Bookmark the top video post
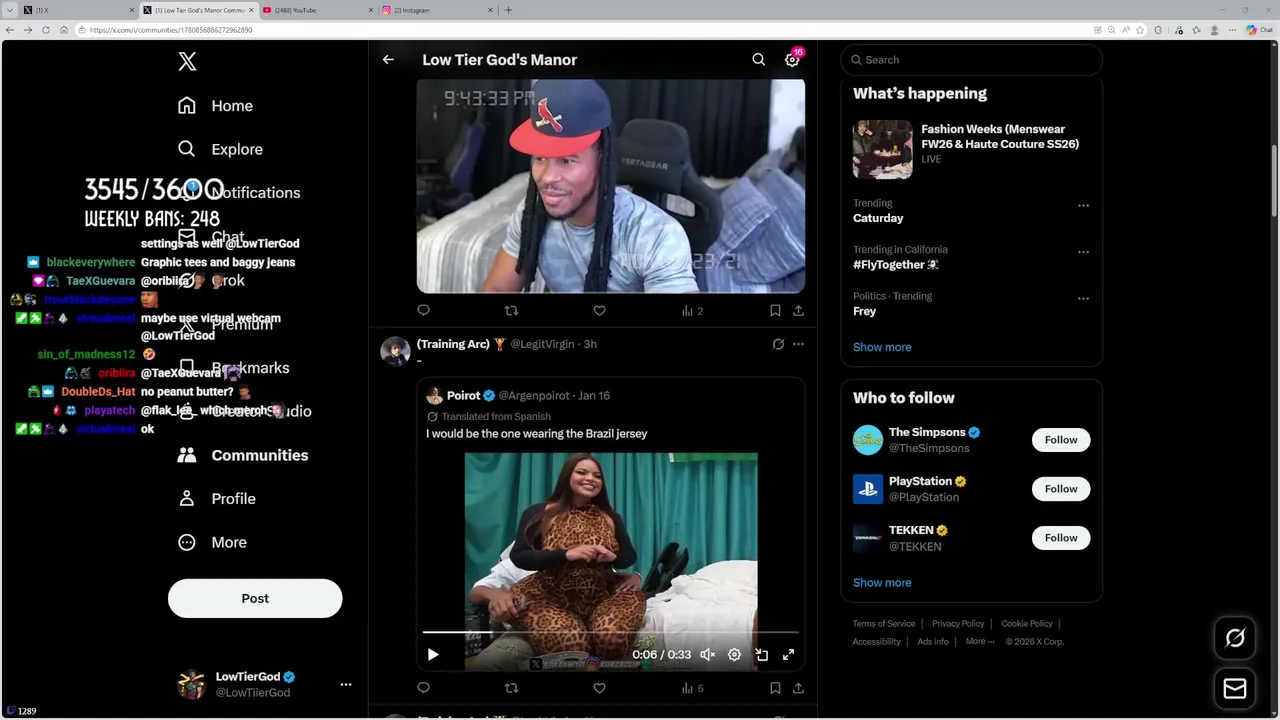Screen dimensions: 1280x720 point(775,311)
